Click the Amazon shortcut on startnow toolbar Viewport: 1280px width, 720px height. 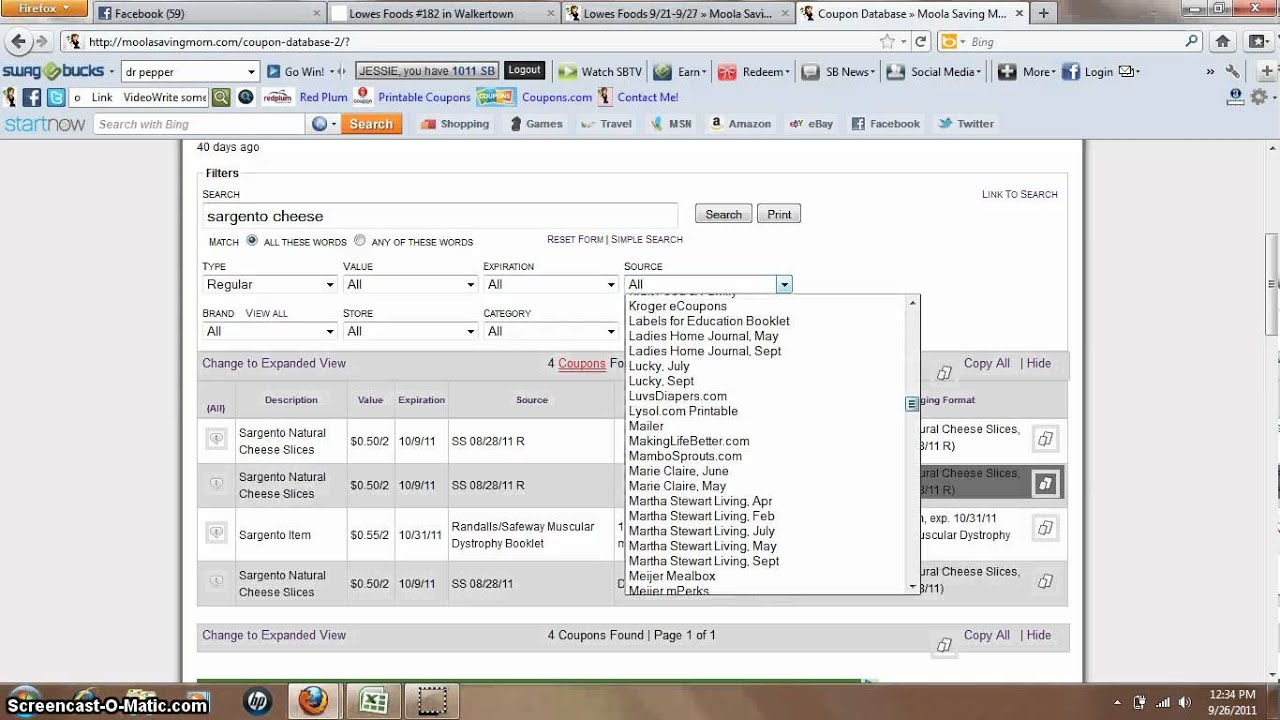(x=740, y=124)
